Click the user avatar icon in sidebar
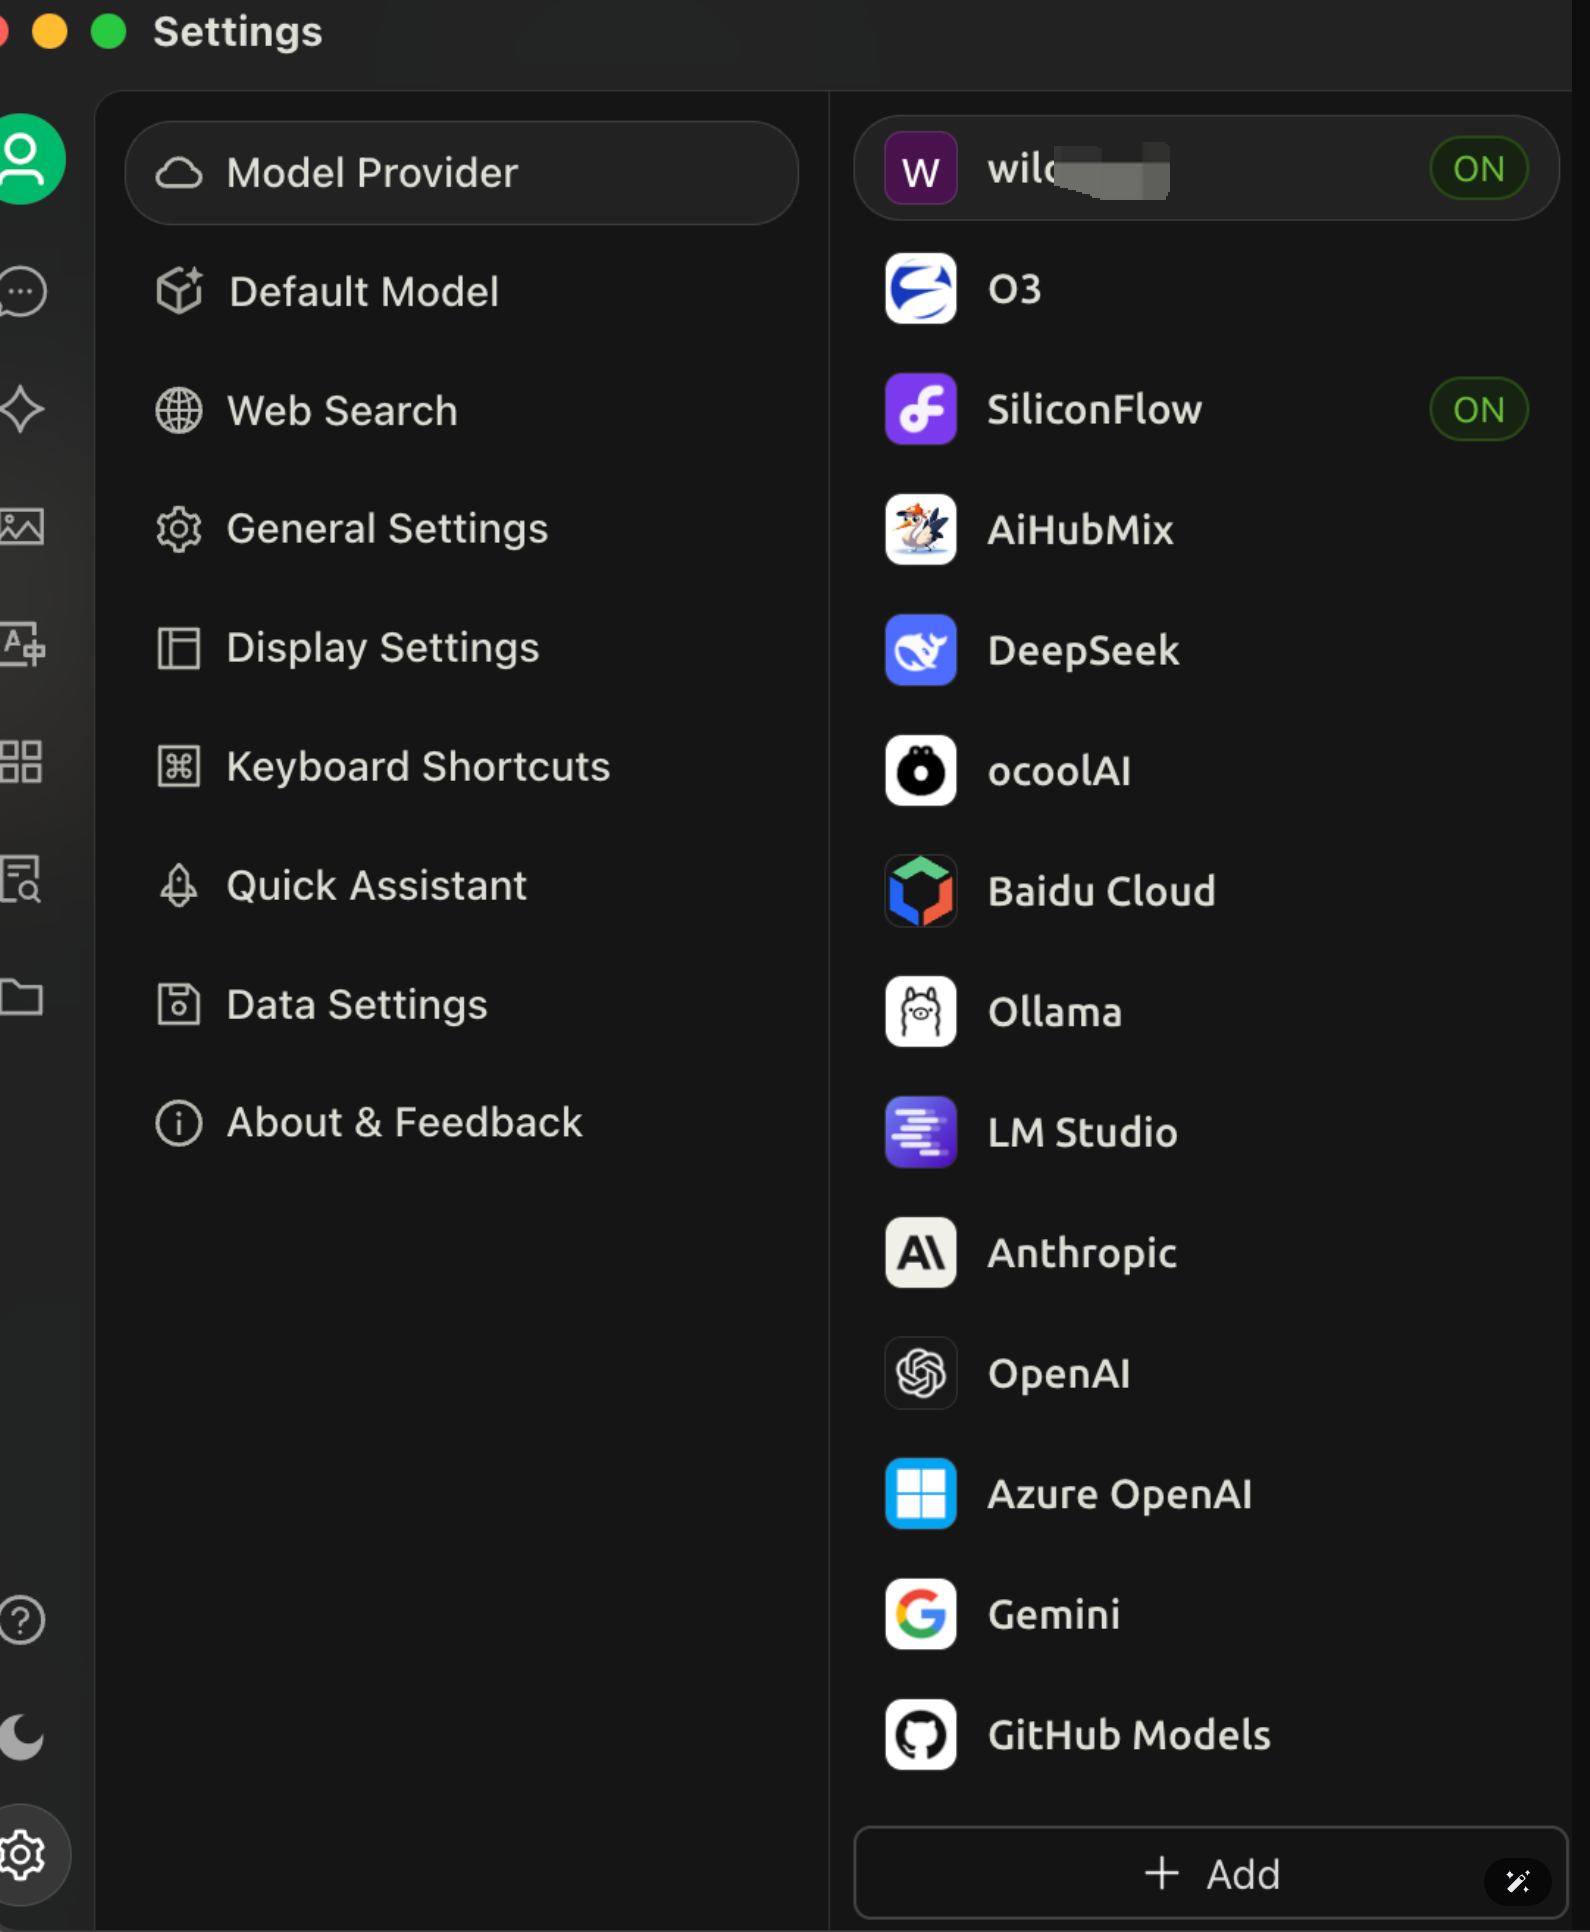The image size is (1590, 1932). coord(26,159)
